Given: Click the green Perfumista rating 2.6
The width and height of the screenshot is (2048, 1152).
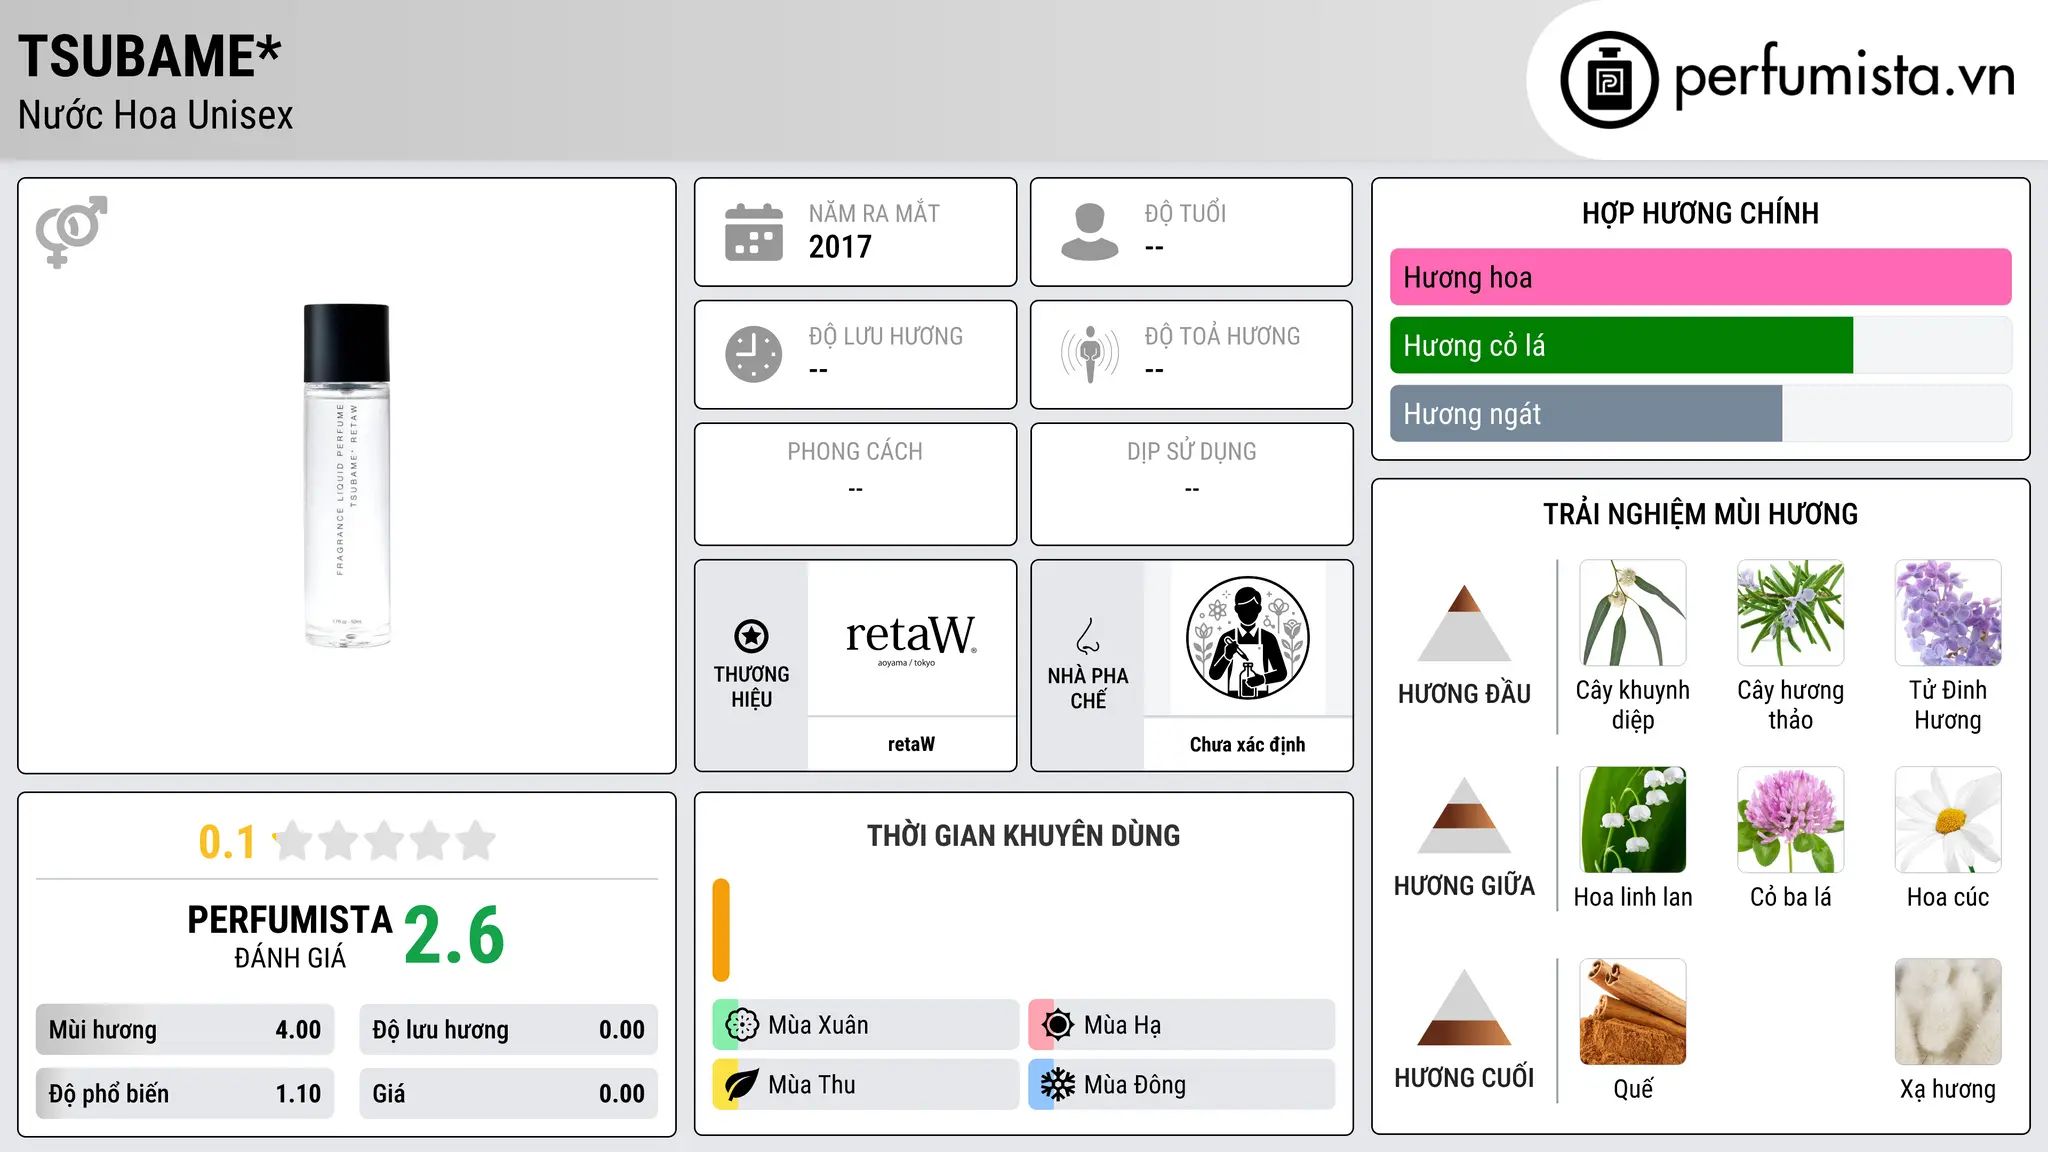Looking at the screenshot, I should [x=454, y=935].
